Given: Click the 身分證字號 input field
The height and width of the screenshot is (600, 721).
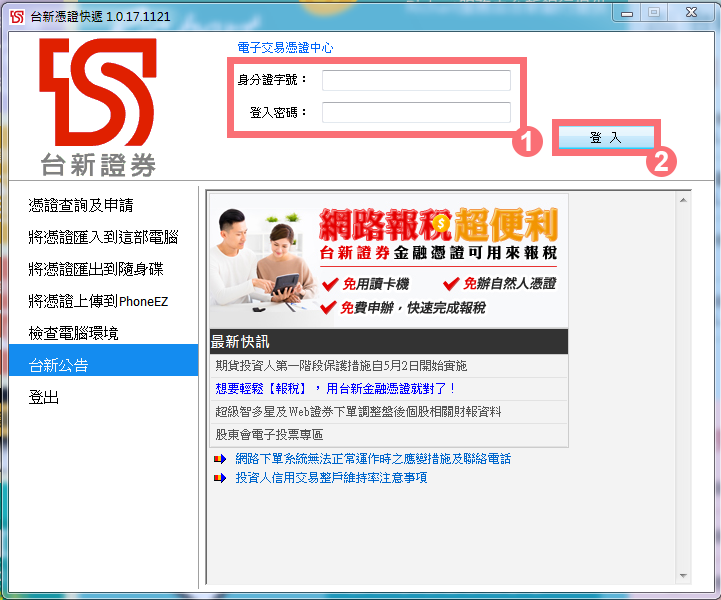Looking at the screenshot, I should pyautogui.click(x=416, y=80).
